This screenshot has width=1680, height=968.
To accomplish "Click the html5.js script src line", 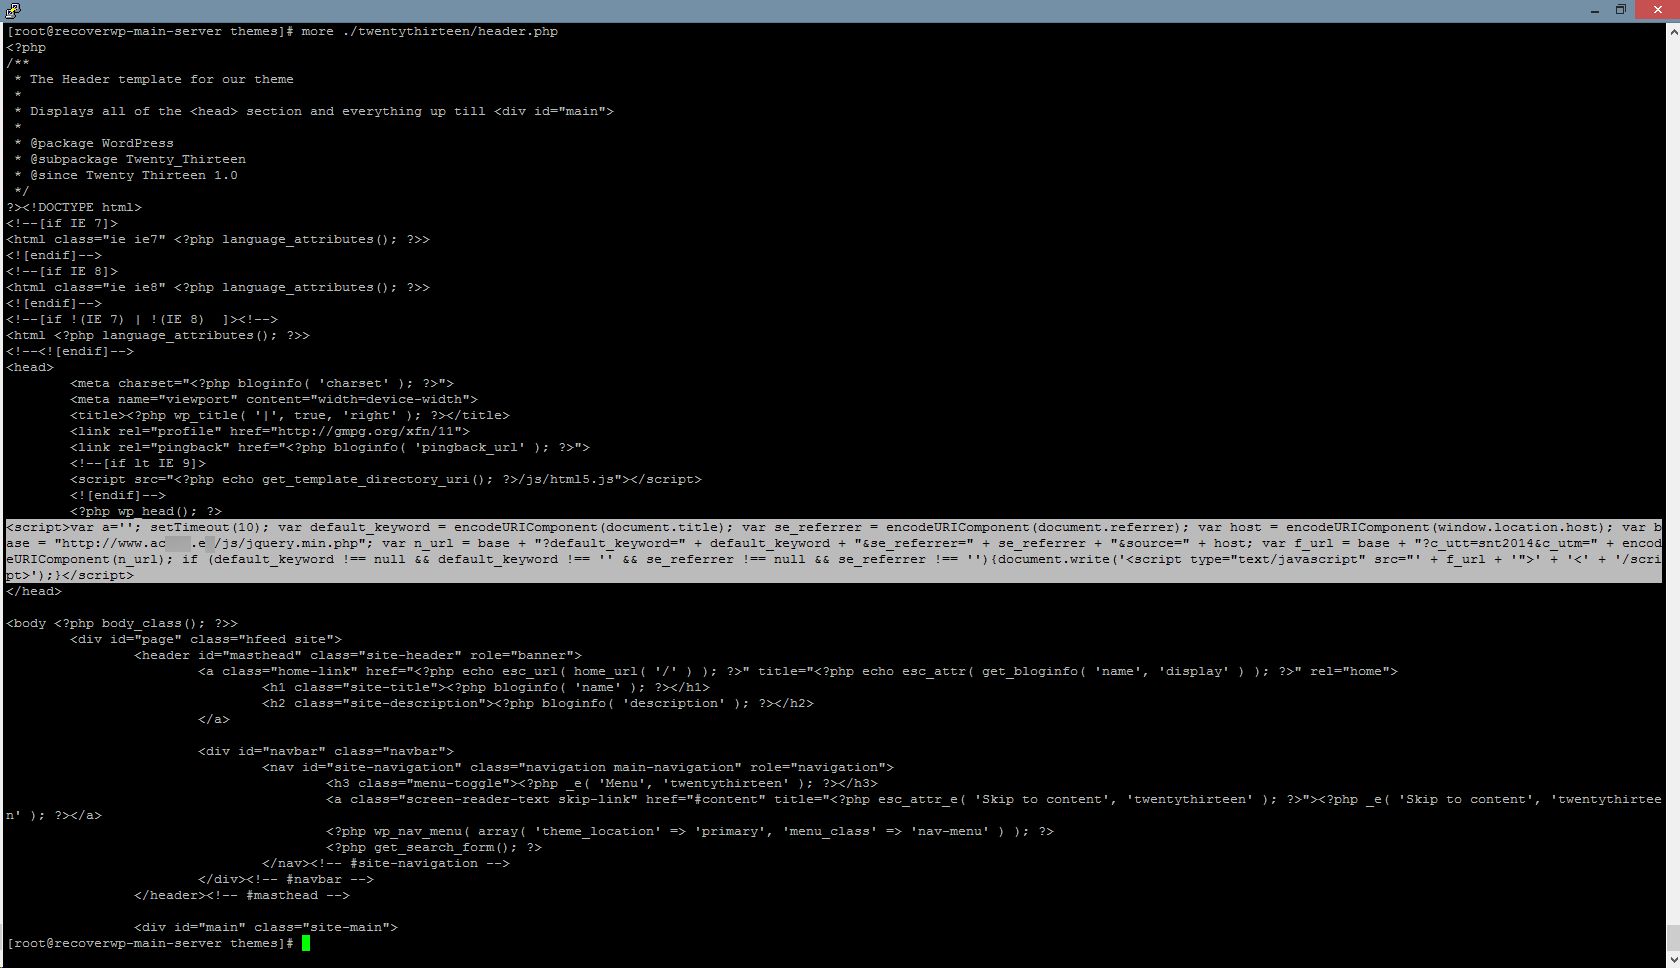I will [386, 479].
